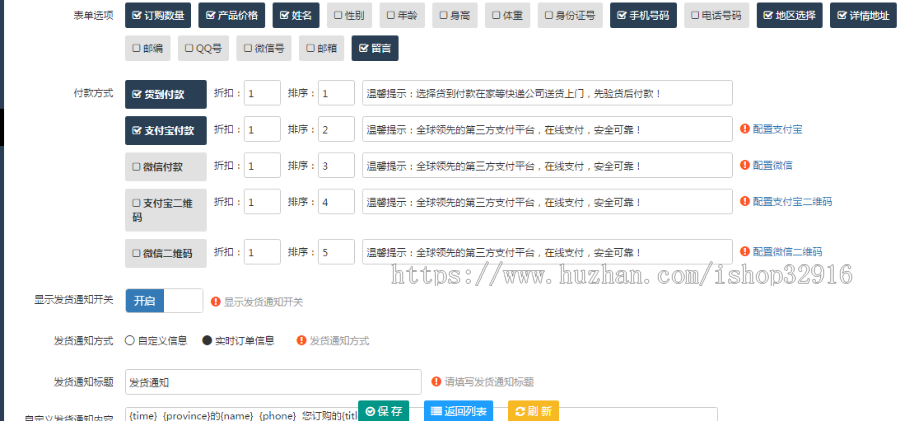Select the 自定义信息 radio option

pyautogui.click(x=130, y=340)
